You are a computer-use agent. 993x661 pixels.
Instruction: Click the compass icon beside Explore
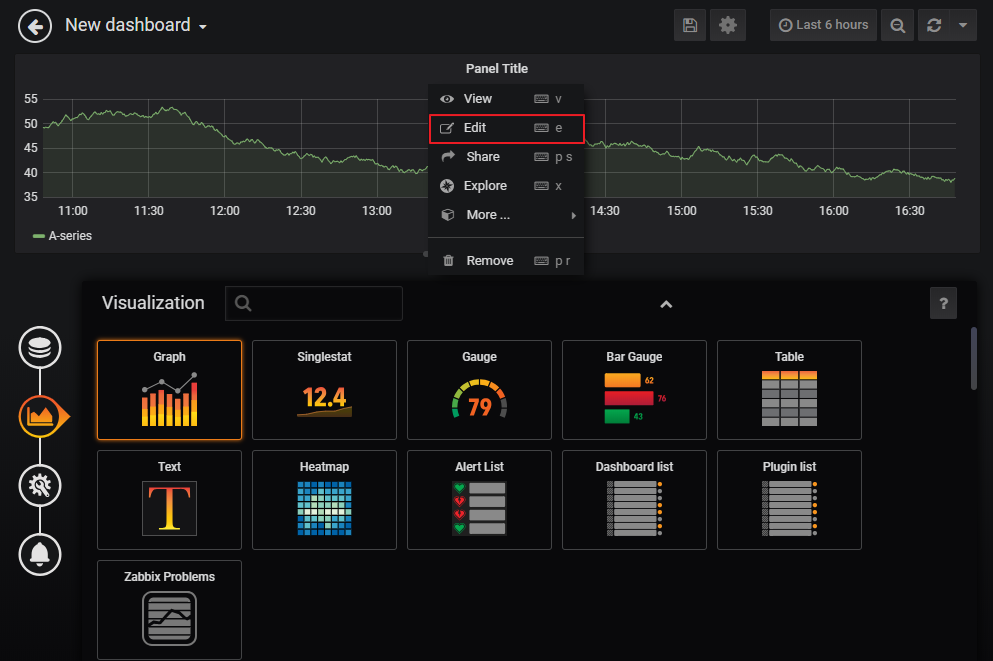447,186
